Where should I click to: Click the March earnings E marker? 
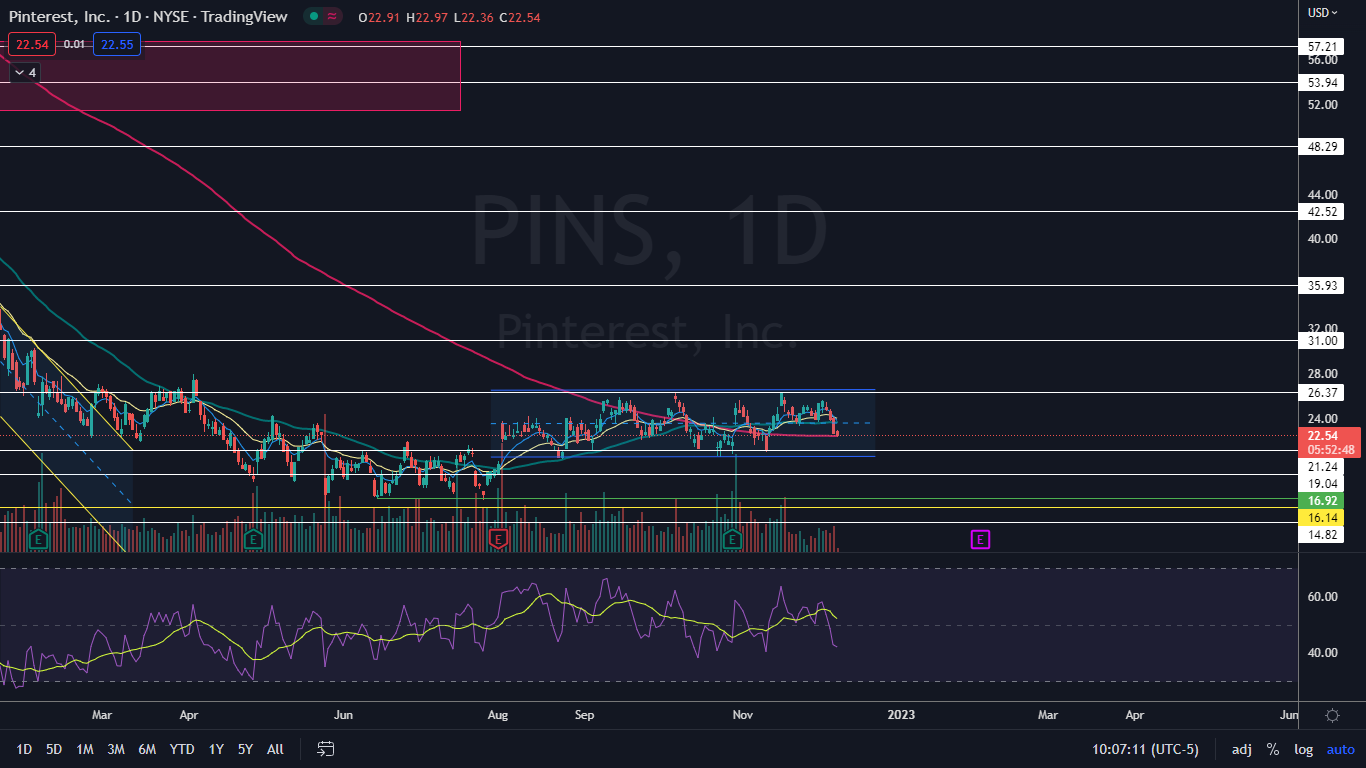click(39, 540)
